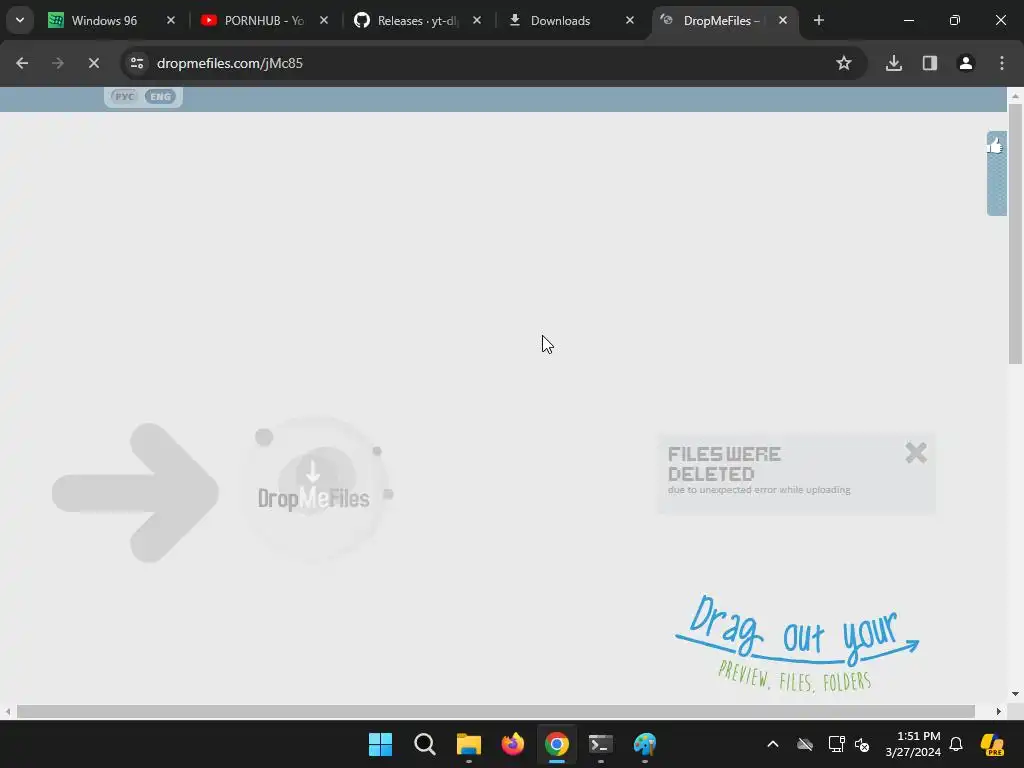Show hidden system tray icons
Image resolution: width=1024 pixels, height=768 pixels.
(773, 744)
